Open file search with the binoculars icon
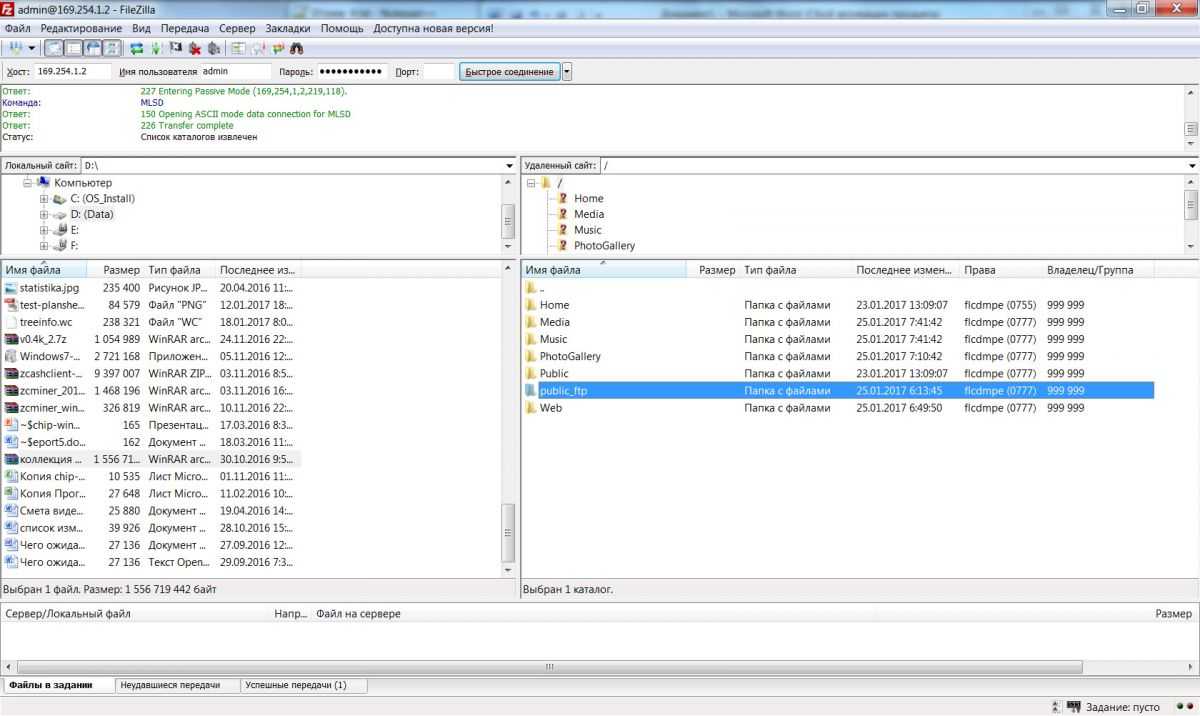 (296, 48)
